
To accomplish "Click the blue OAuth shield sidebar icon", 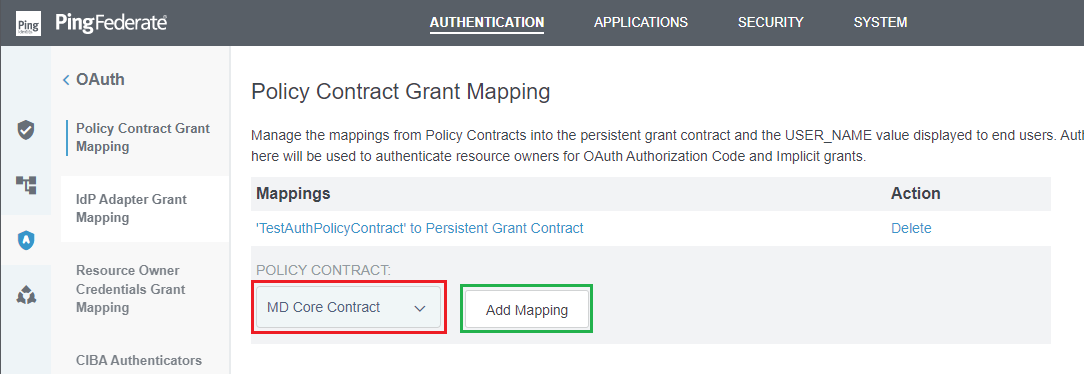I will click(x=26, y=241).
